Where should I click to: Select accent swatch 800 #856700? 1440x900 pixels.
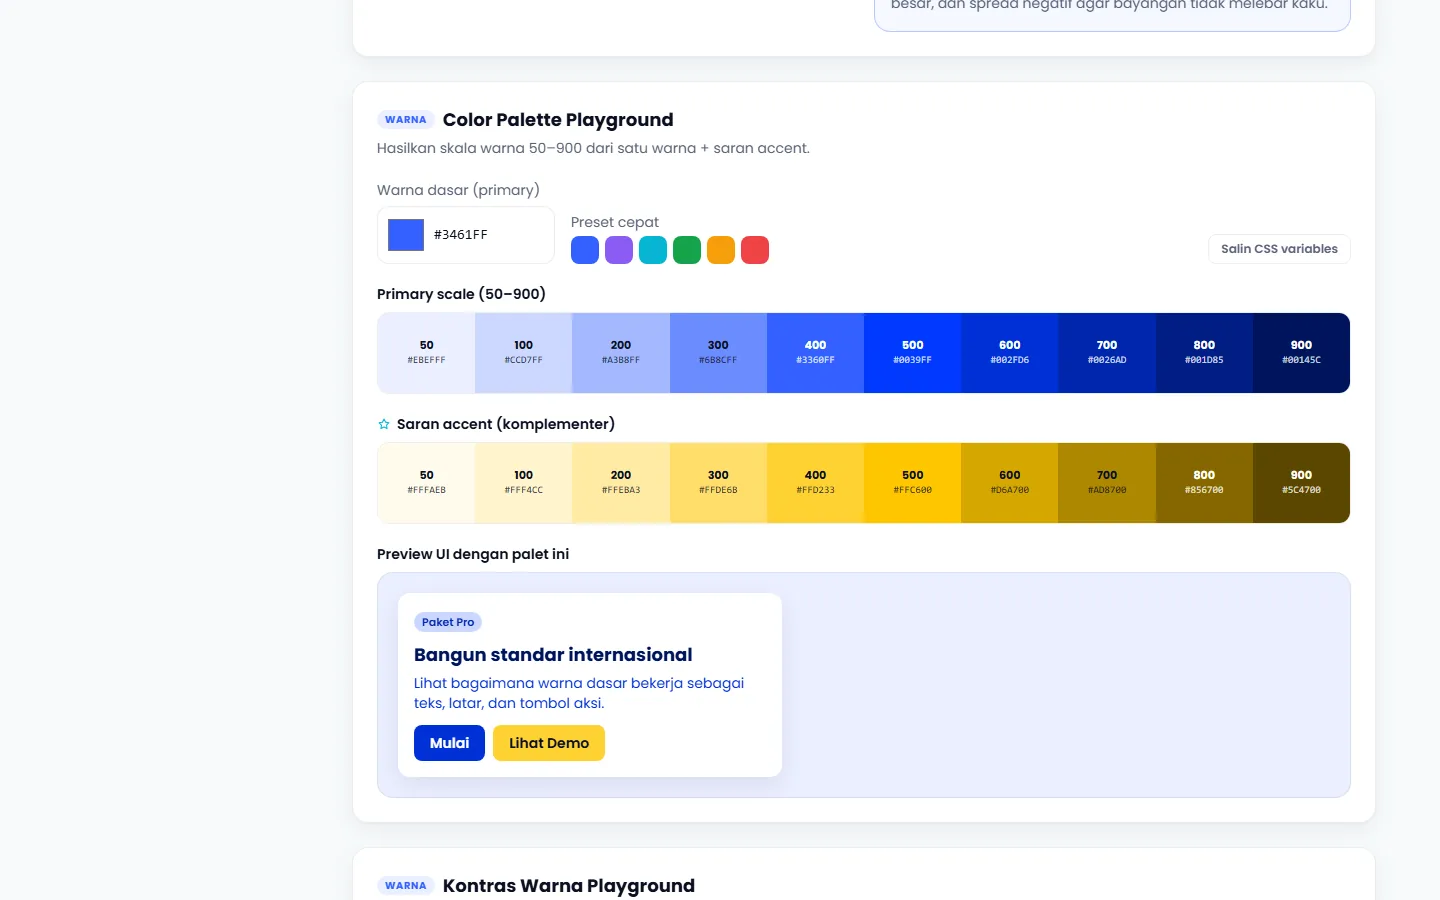pyautogui.click(x=1204, y=483)
